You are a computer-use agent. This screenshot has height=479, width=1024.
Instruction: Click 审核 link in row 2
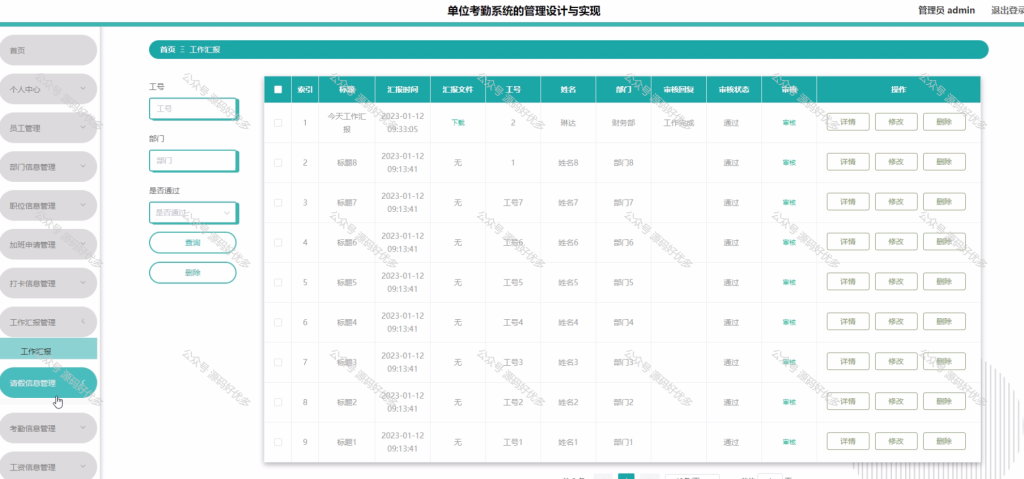[x=789, y=163]
